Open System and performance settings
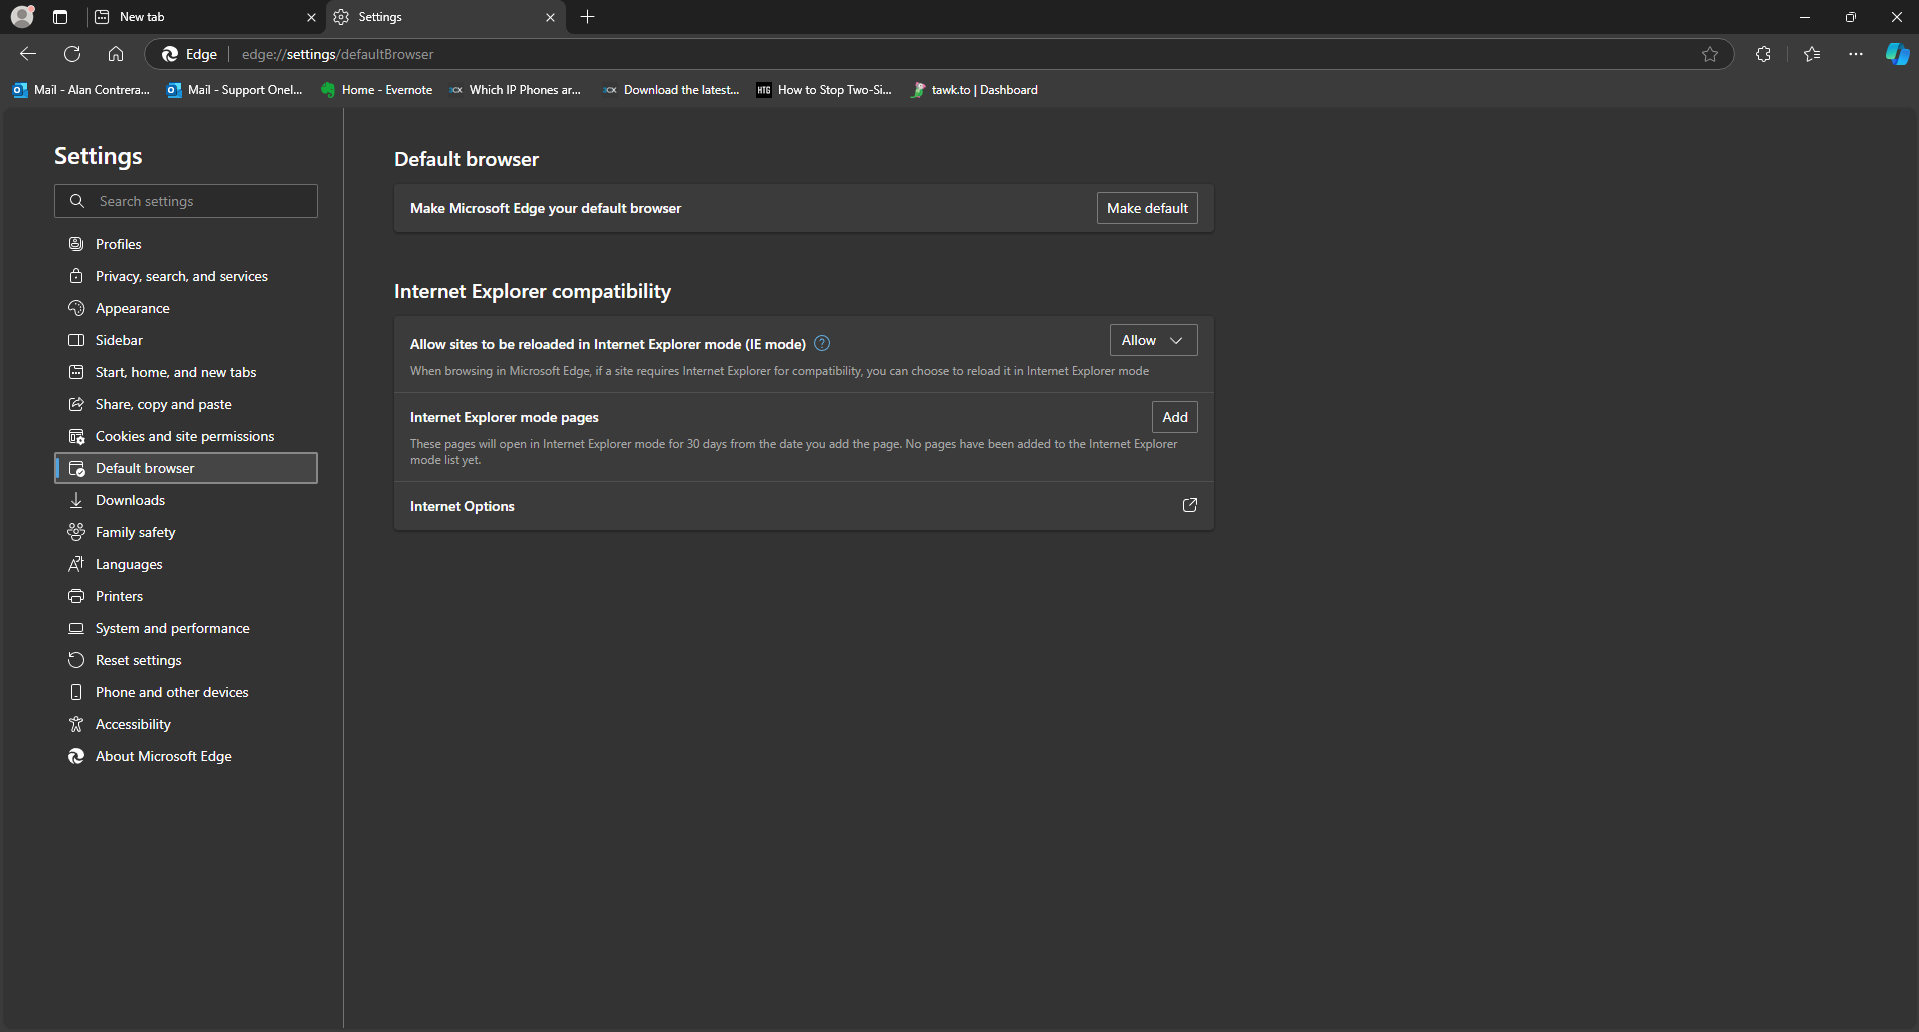 (186, 628)
